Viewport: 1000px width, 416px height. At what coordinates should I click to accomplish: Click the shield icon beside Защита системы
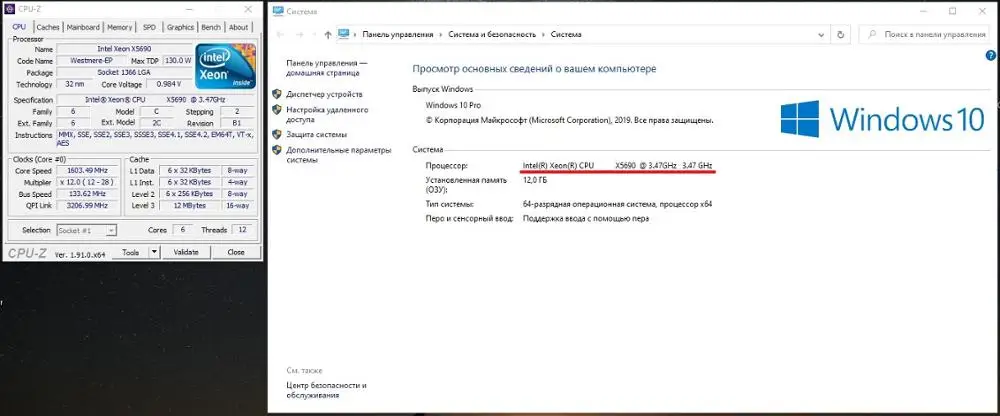tap(277, 135)
